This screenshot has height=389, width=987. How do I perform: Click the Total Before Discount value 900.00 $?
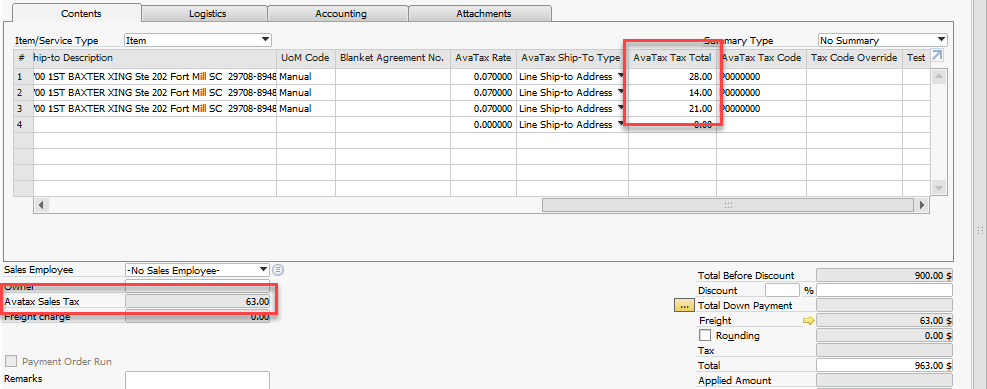coord(884,275)
